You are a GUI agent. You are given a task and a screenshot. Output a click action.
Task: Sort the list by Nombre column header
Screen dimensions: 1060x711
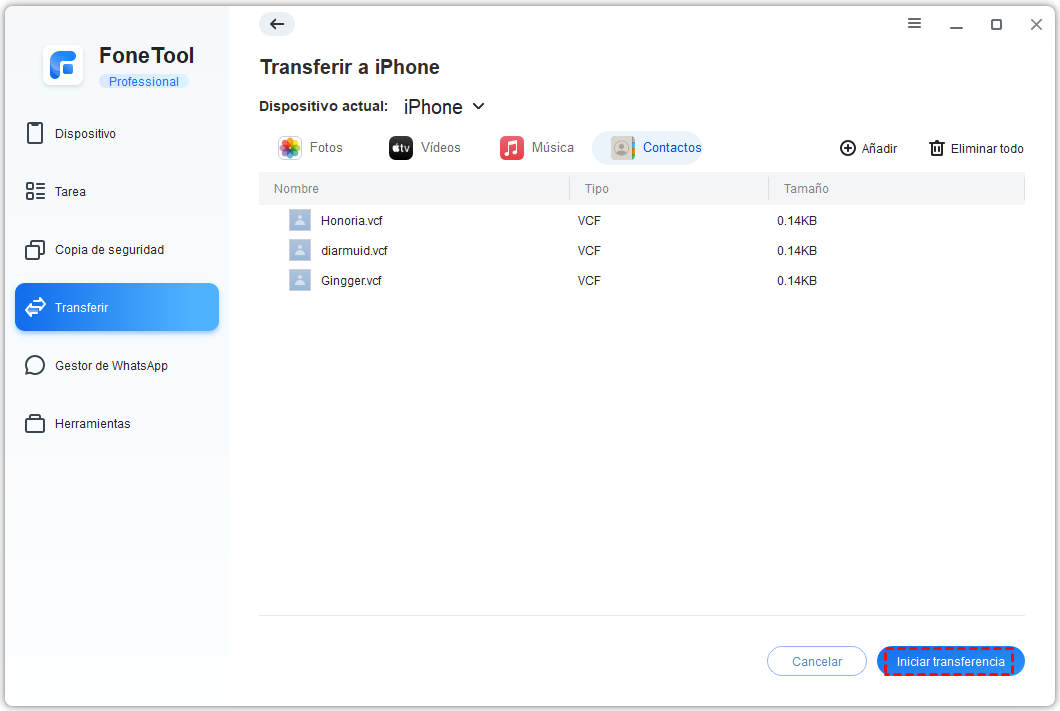[x=296, y=189]
